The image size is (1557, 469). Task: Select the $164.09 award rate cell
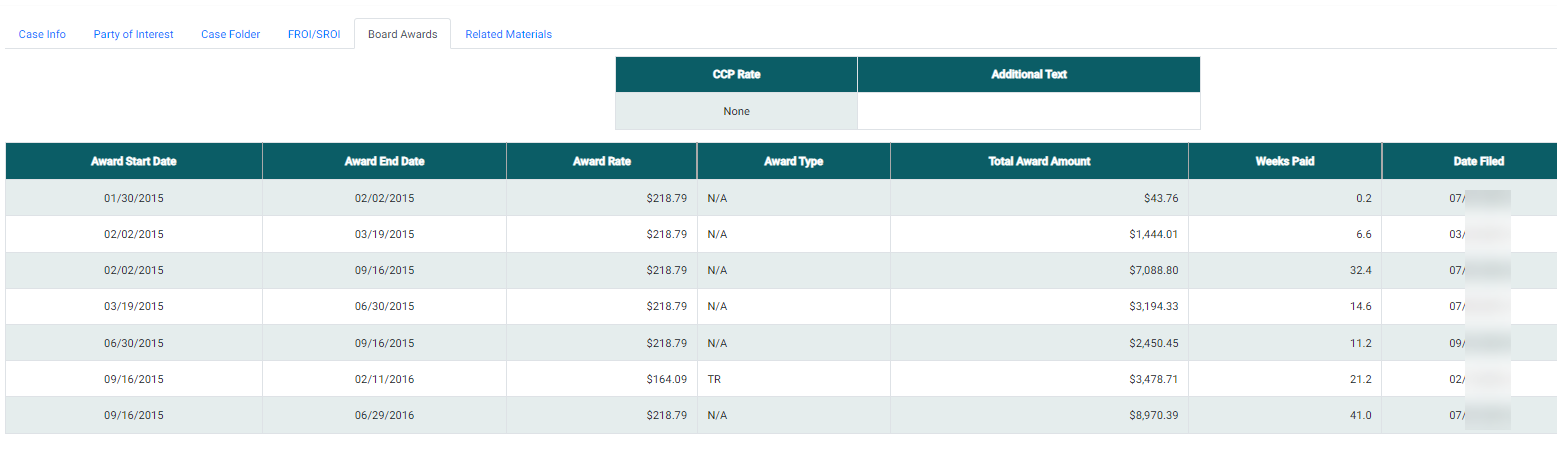[666, 379]
